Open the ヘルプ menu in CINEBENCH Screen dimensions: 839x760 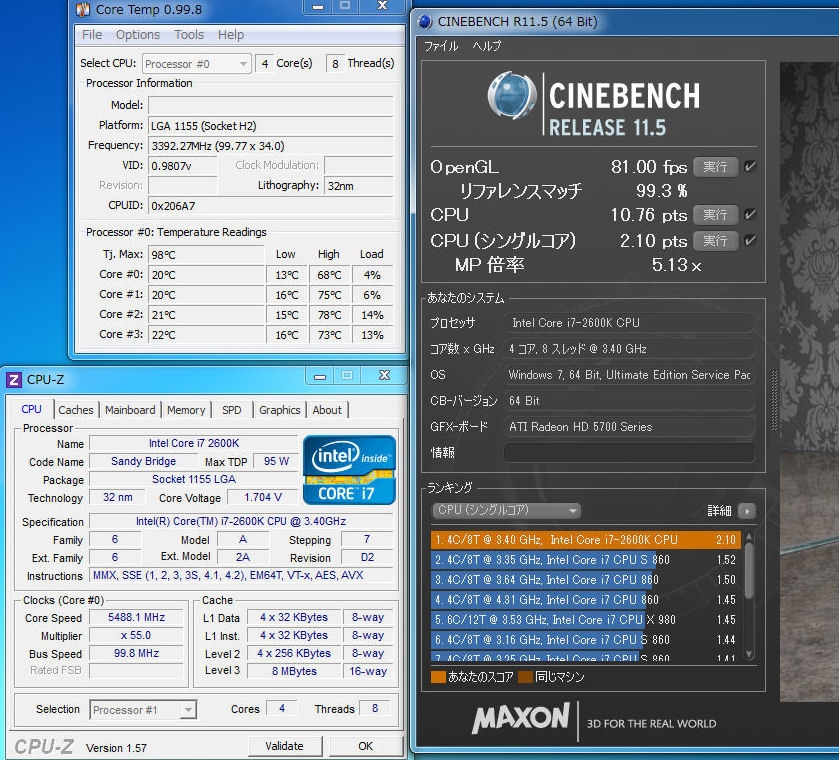[x=487, y=46]
